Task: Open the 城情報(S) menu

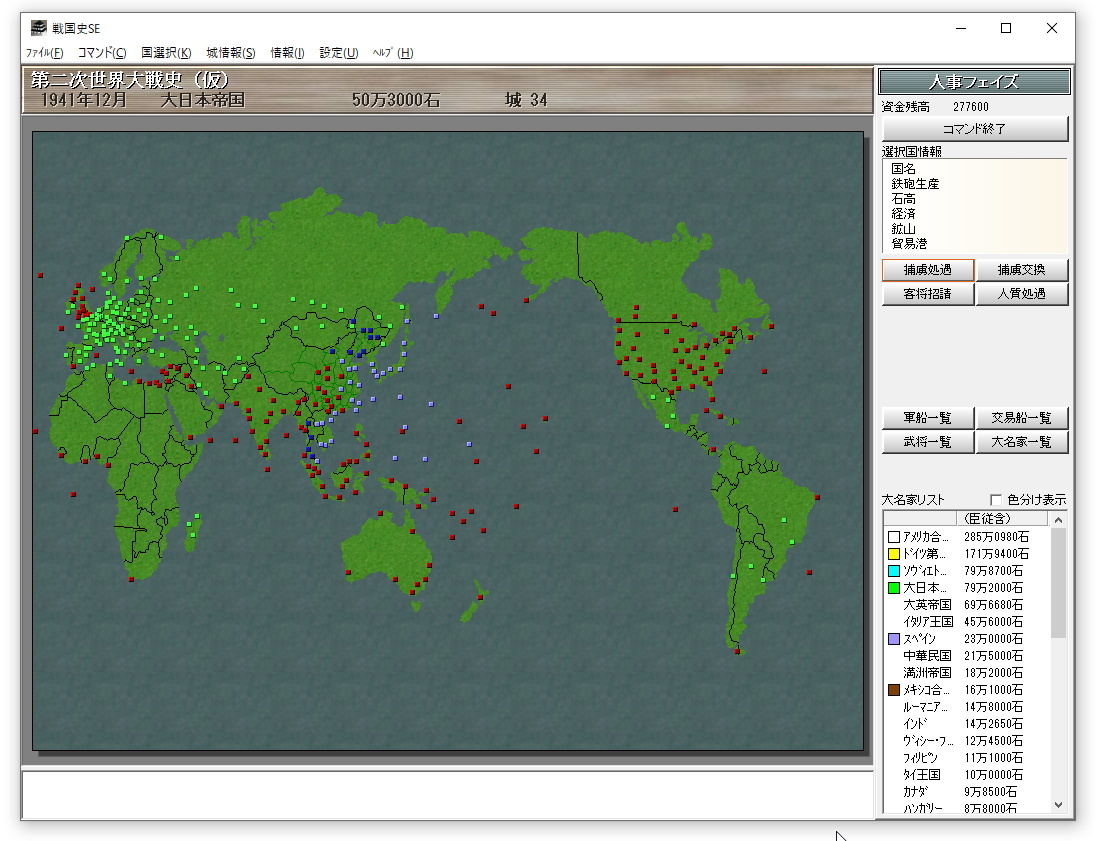Action: (230, 53)
